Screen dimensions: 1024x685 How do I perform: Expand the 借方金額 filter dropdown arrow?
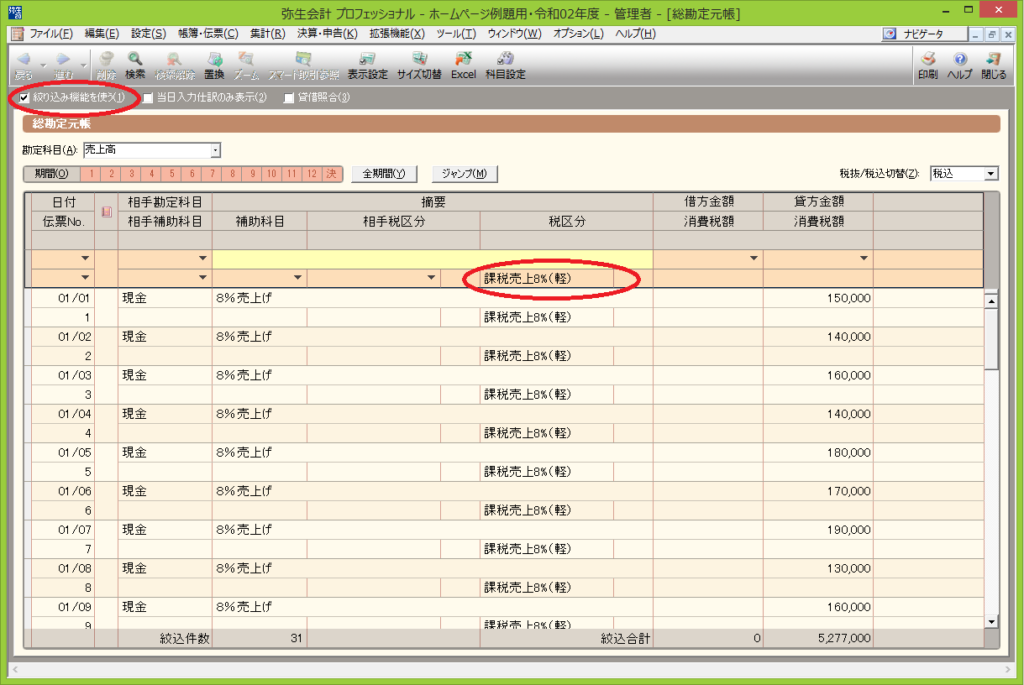753,259
